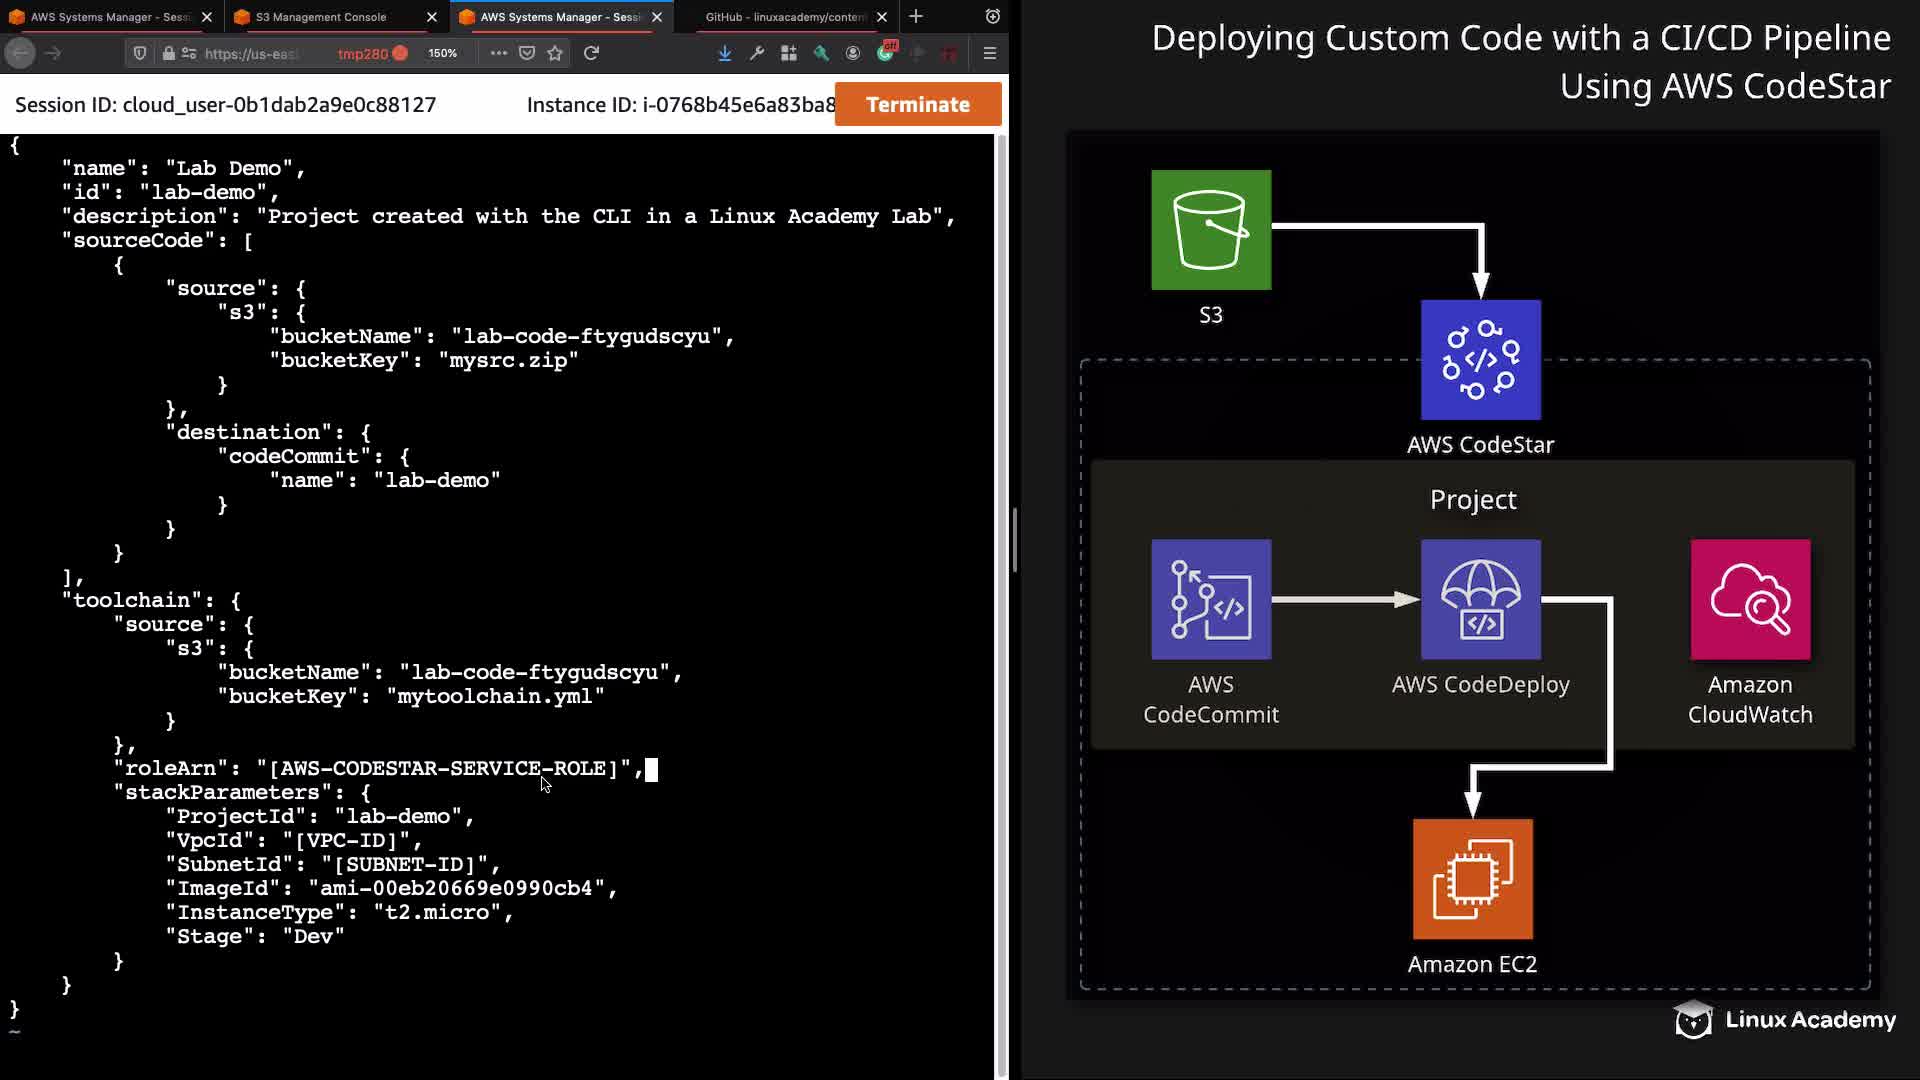Click the Terminate session button
Screen dimensions: 1920x1080
(917, 104)
